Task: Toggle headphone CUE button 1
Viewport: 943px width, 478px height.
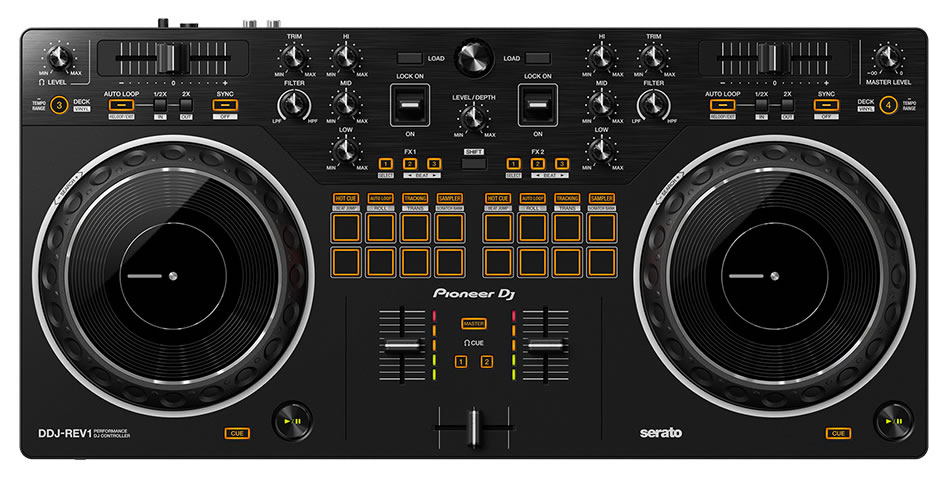Action: coord(461,362)
